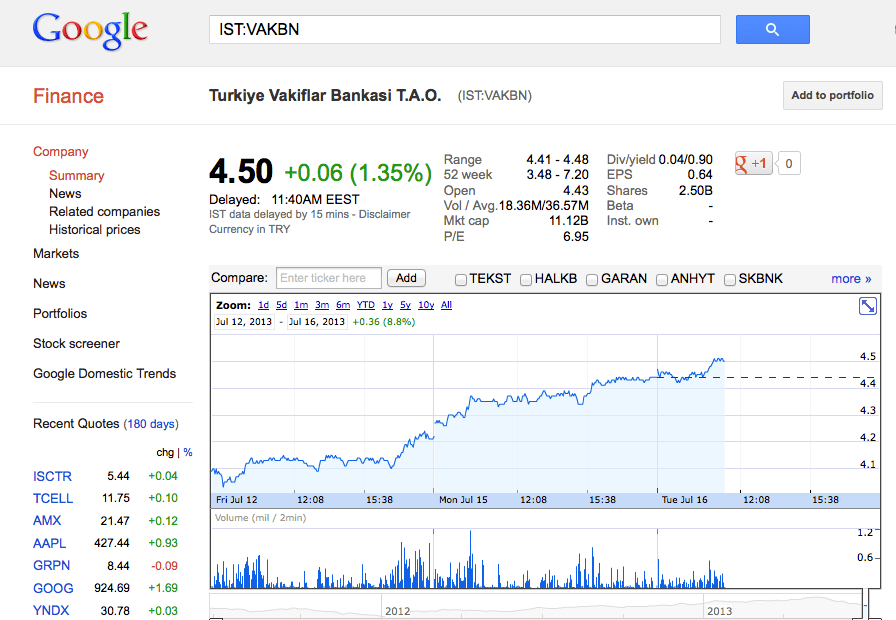Open Portfolios page
Viewport: 896px width, 620px height.
coord(60,314)
